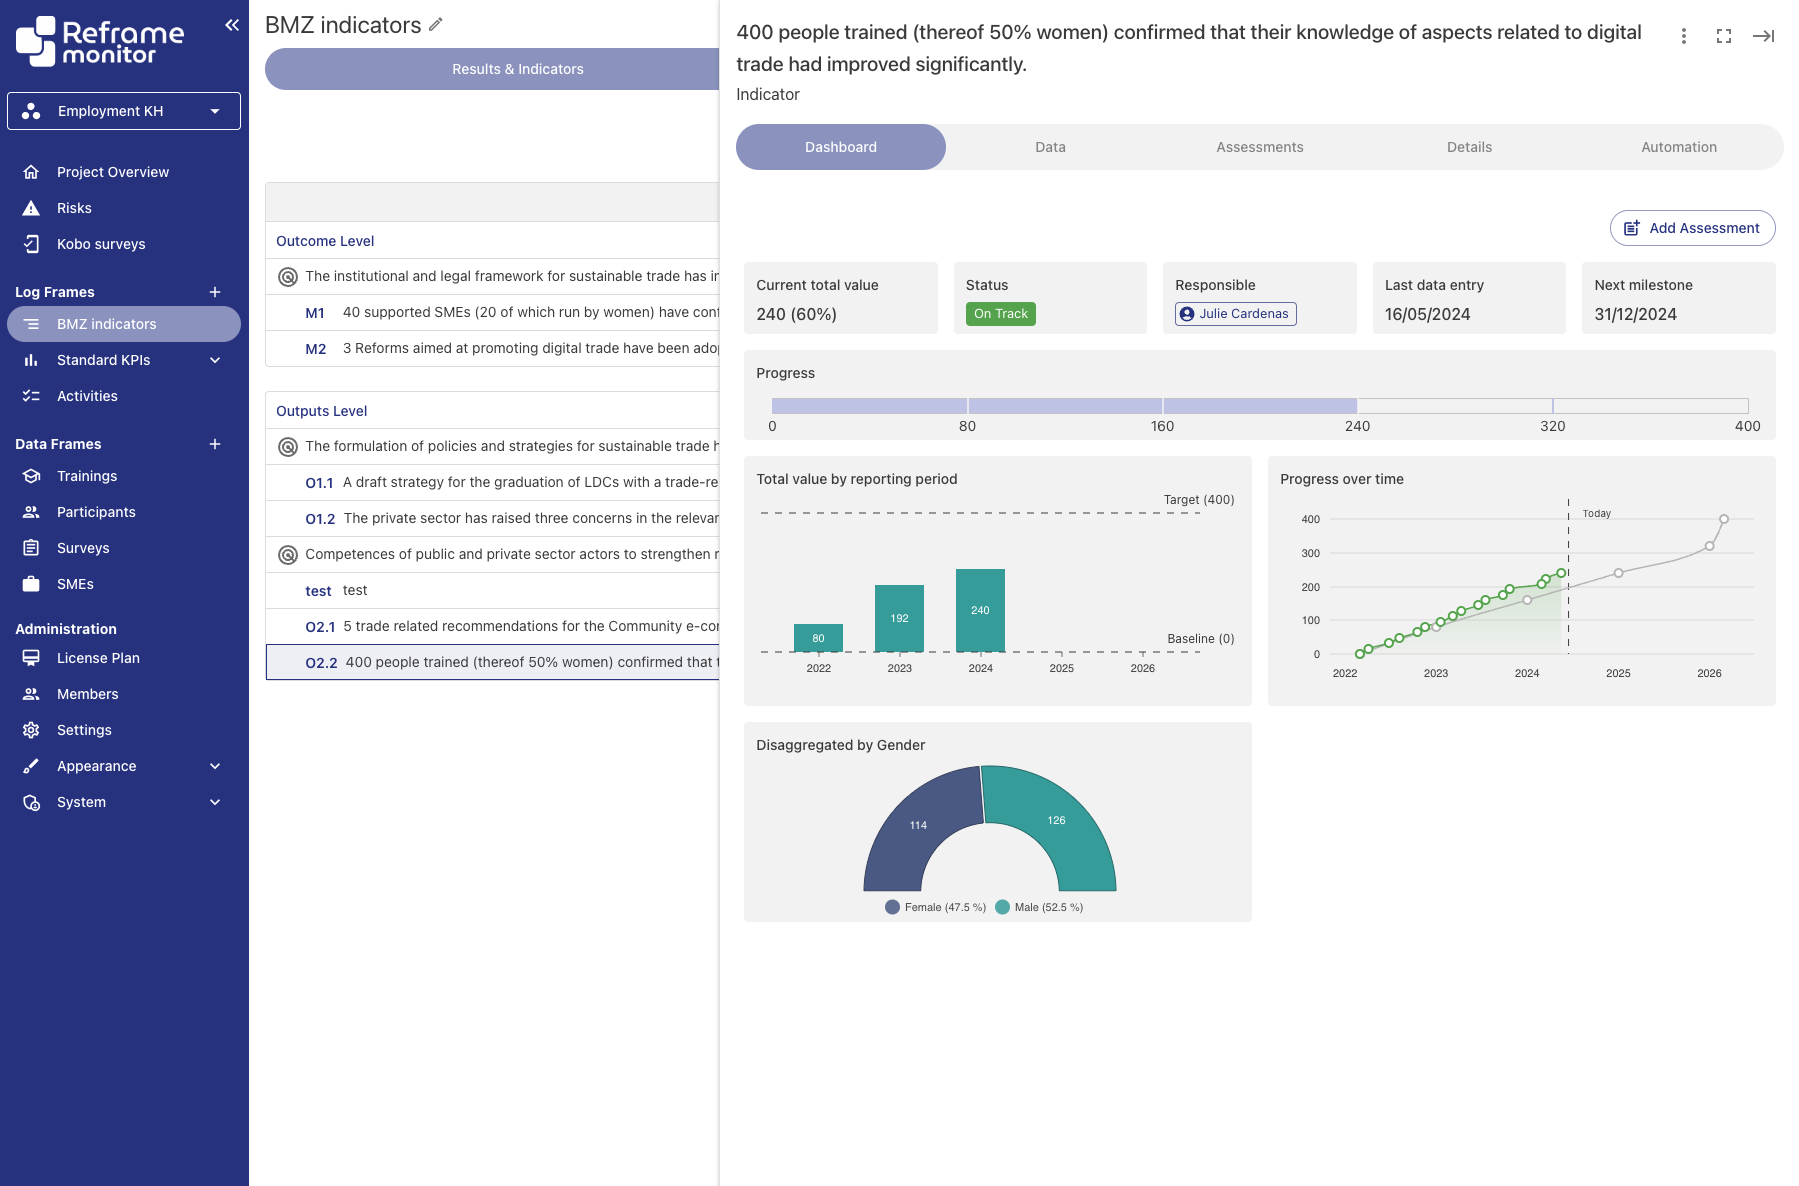The image size is (1799, 1186).
Task: Click the 2024 bar showing value 240
Action: point(980,610)
